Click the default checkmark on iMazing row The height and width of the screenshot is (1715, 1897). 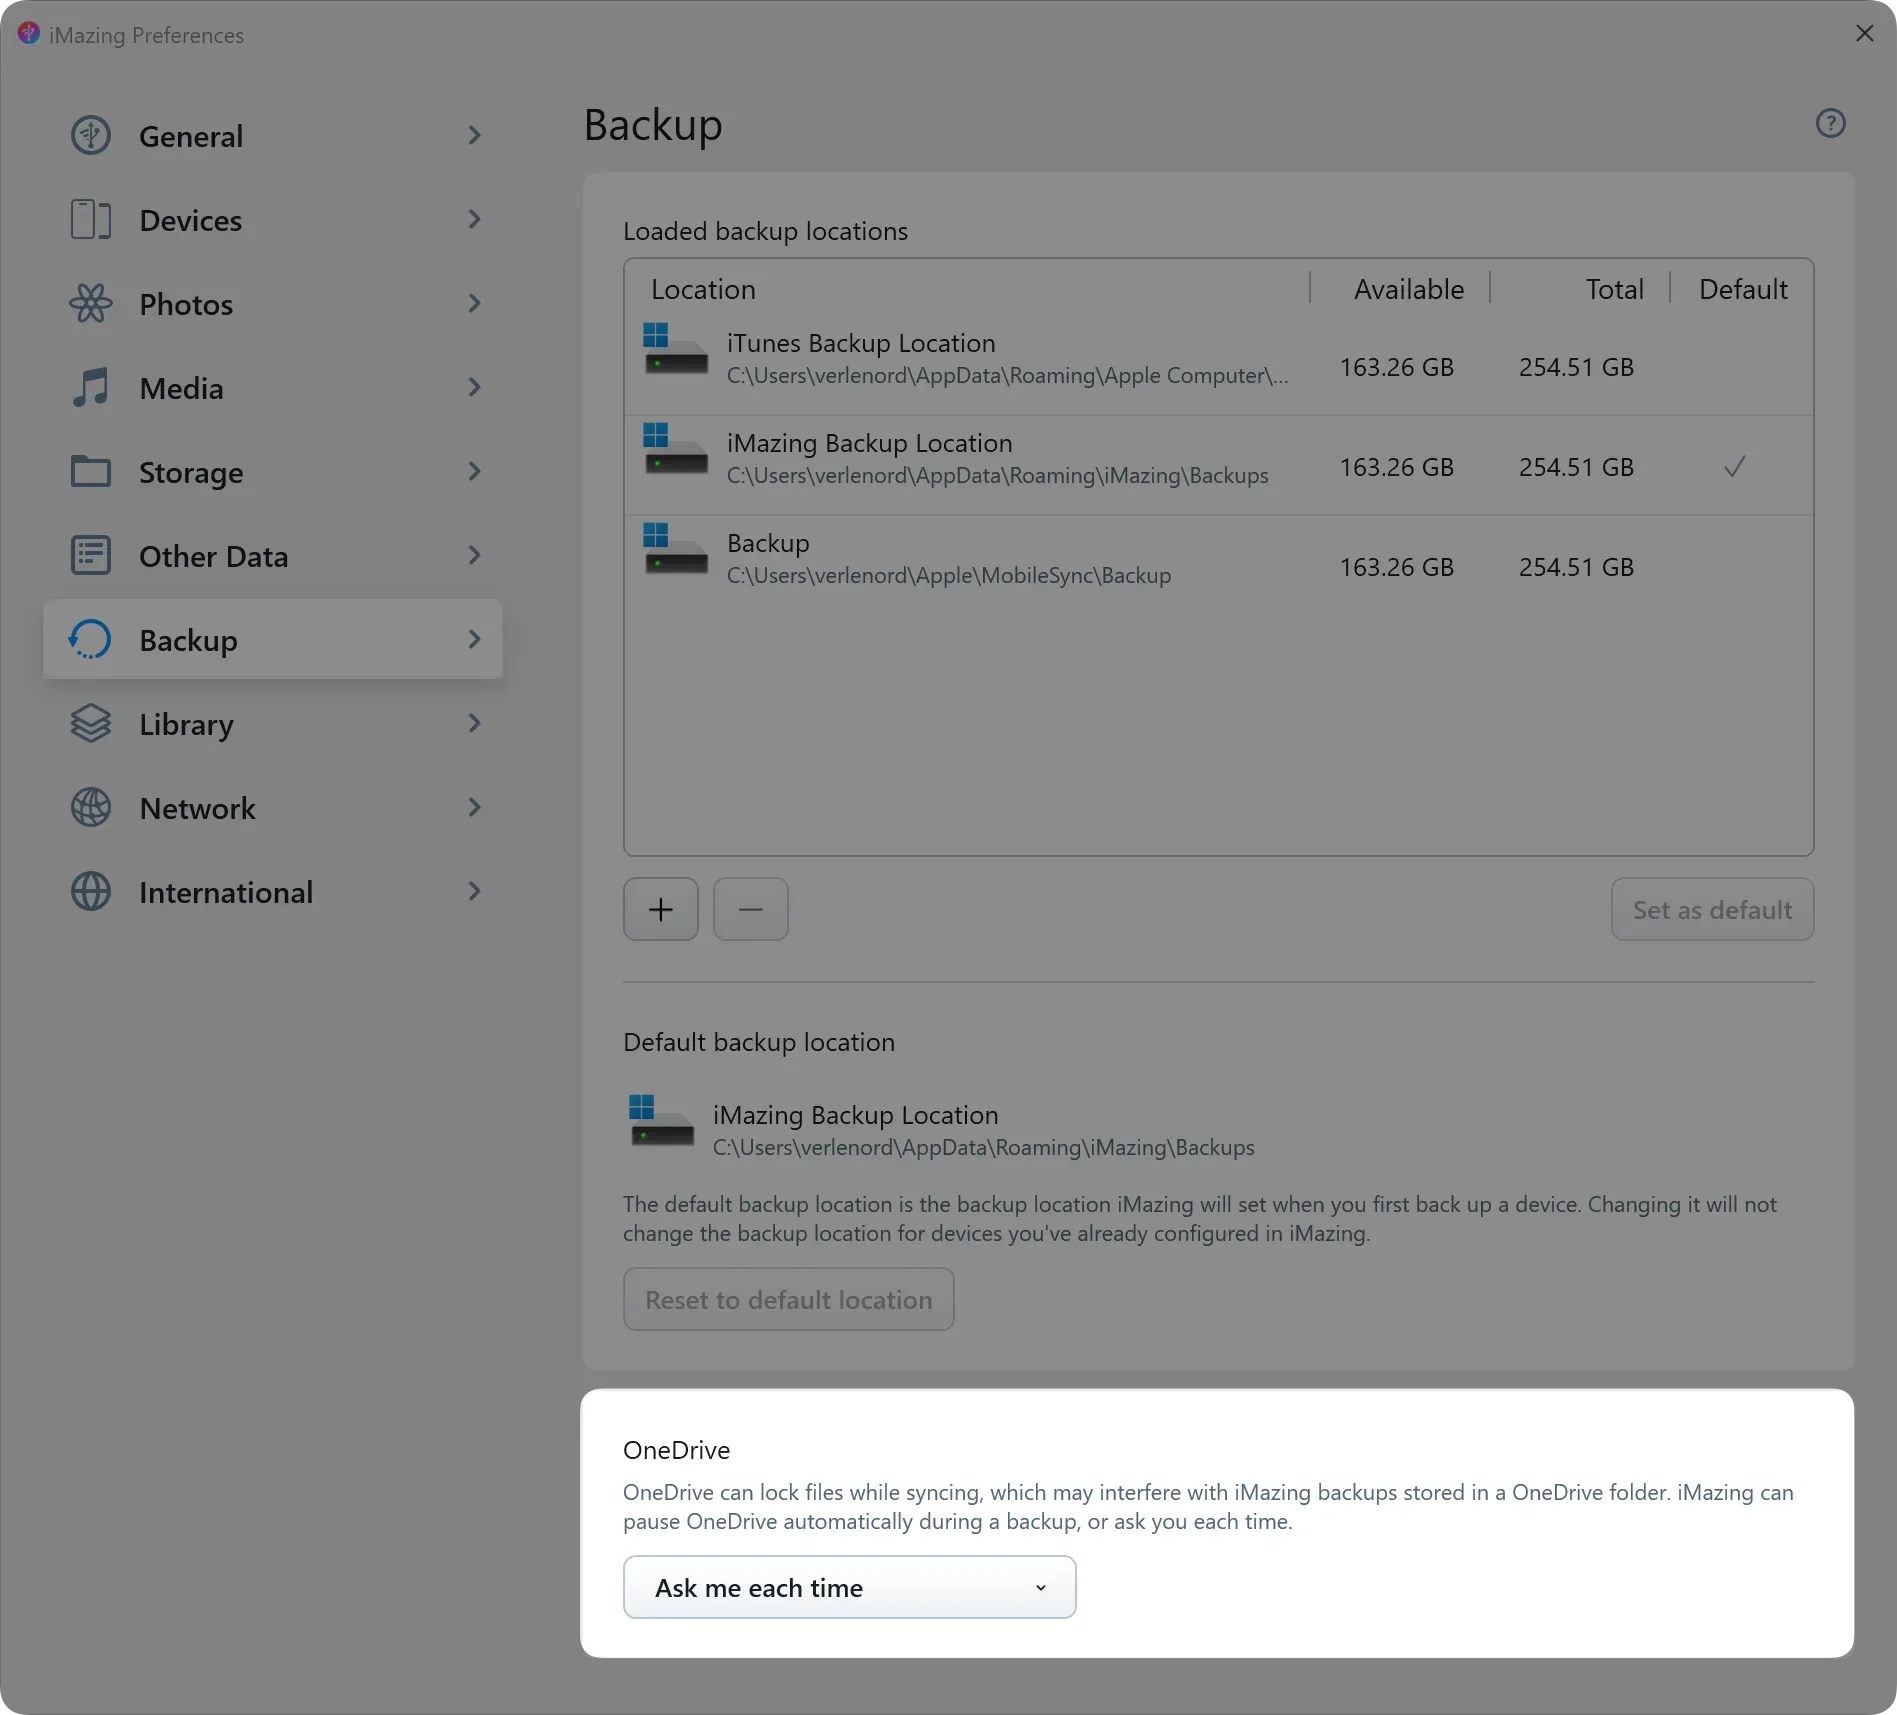[1735, 466]
